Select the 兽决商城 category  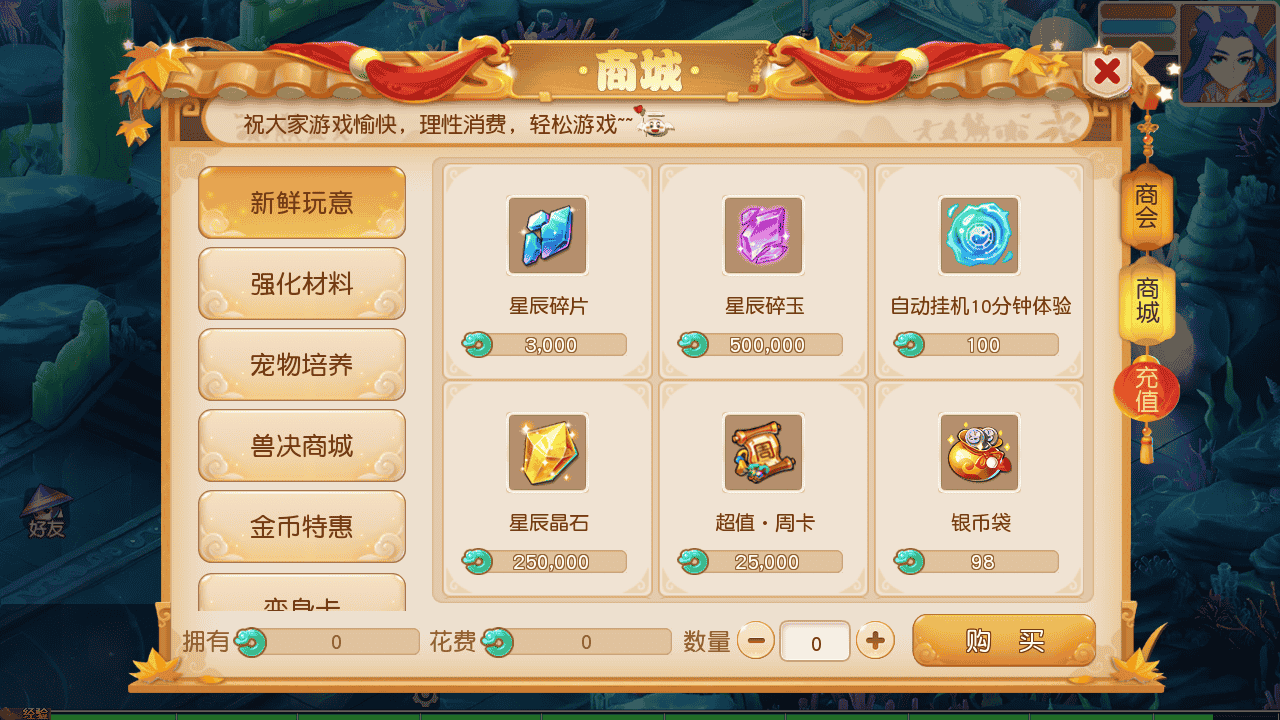(302, 446)
